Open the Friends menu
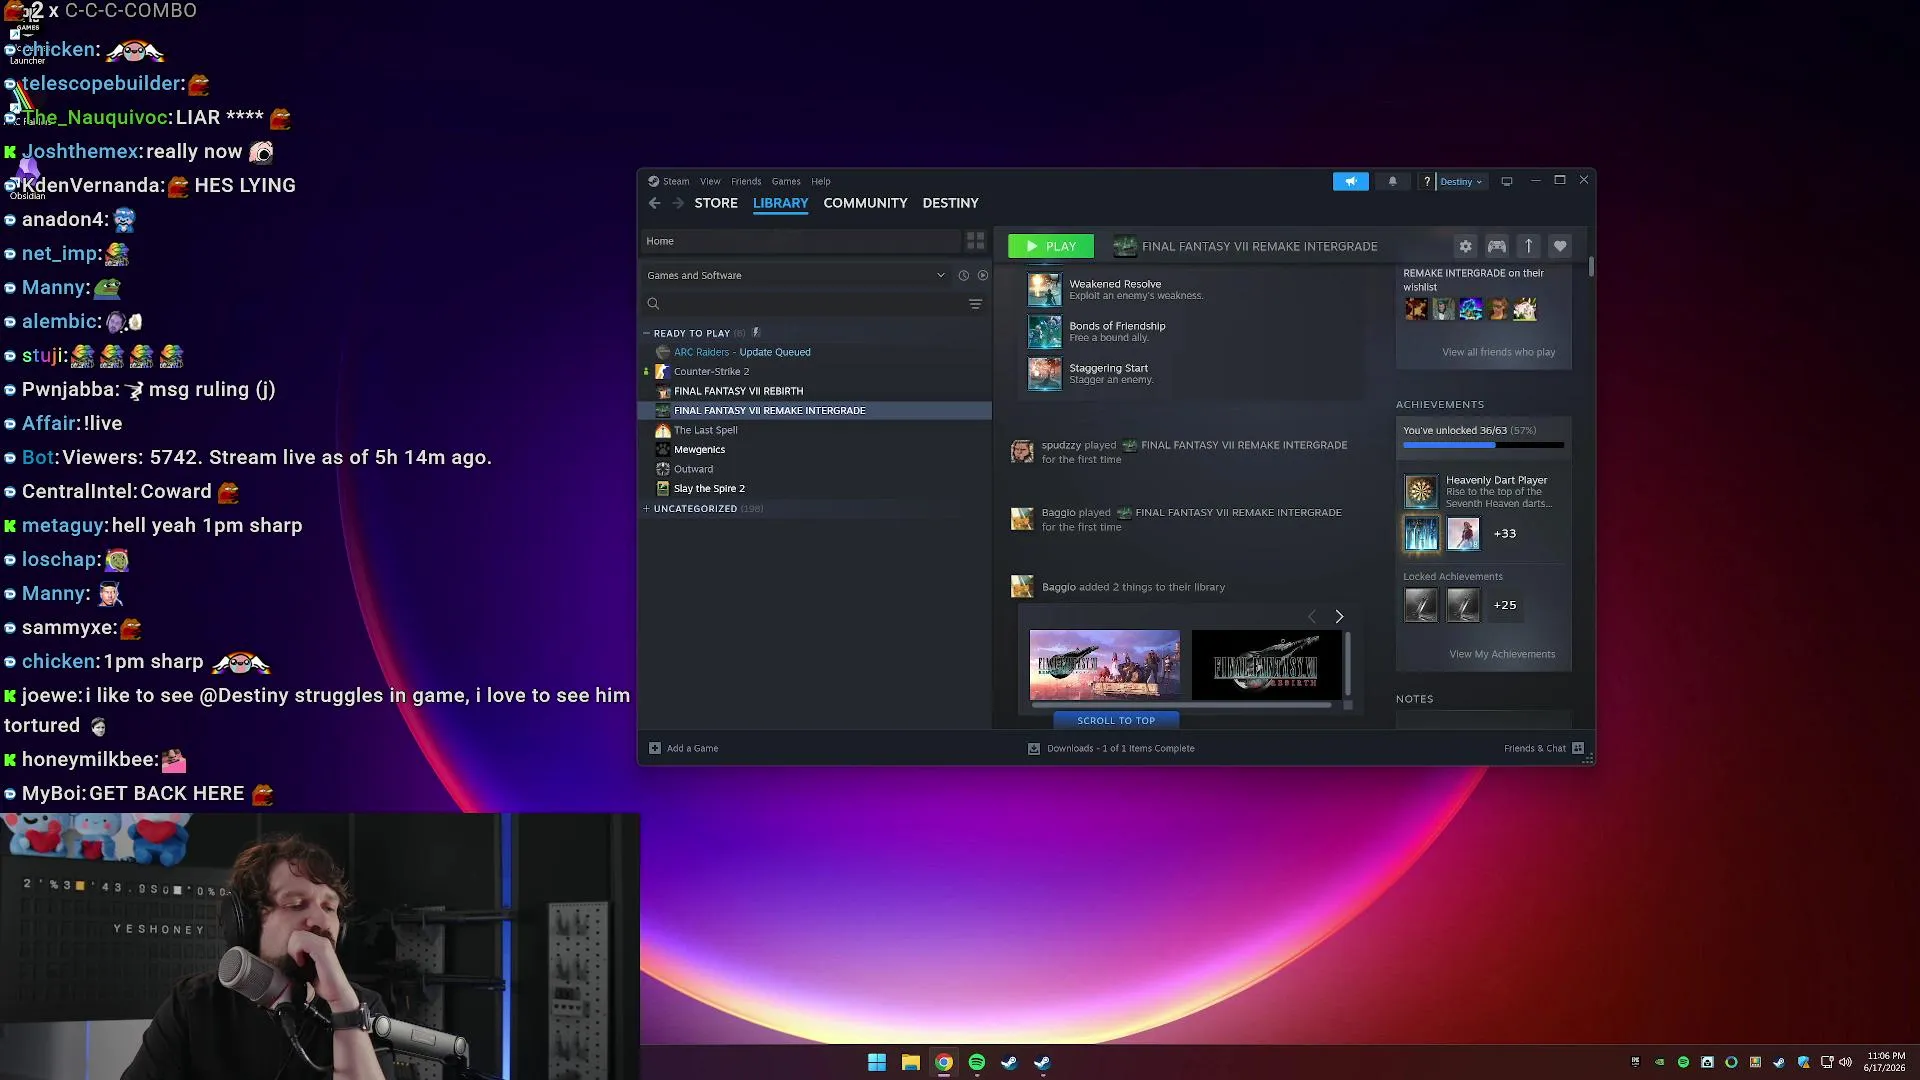The width and height of the screenshot is (1920, 1080). pos(746,181)
